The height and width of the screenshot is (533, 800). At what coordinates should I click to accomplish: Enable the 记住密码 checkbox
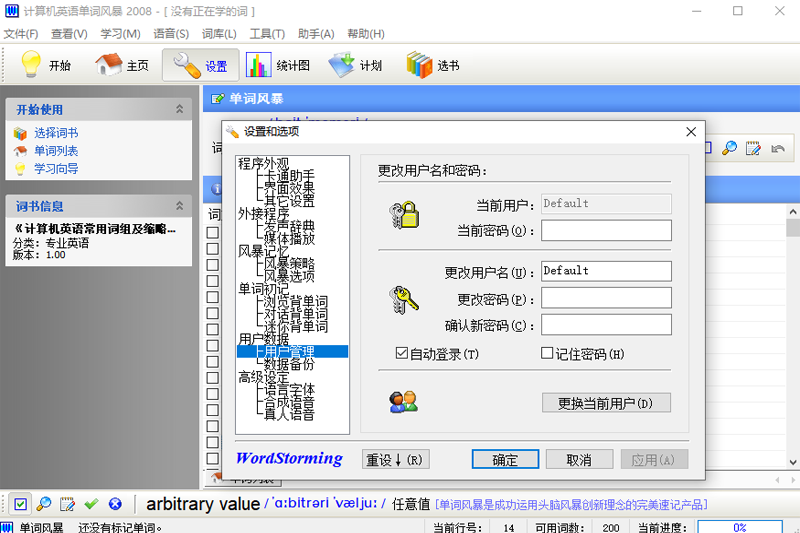click(547, 353)
